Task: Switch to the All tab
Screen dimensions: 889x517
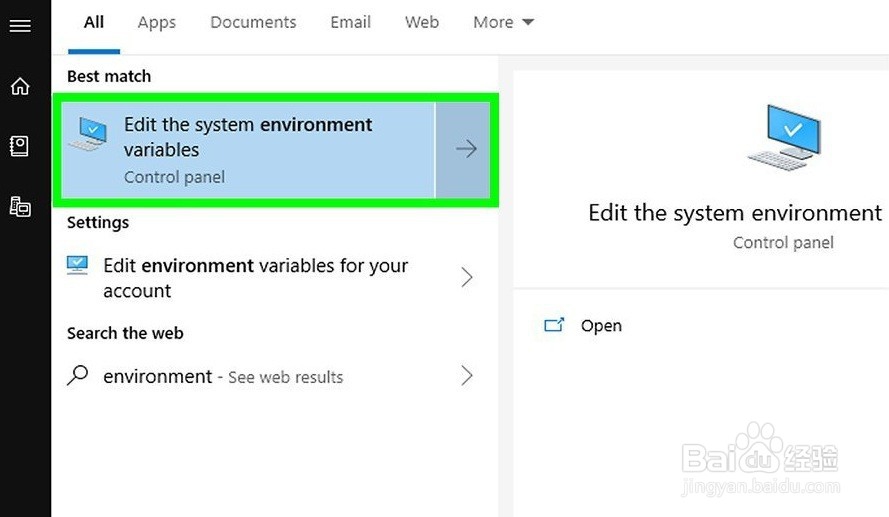Action: pos(94,22)
